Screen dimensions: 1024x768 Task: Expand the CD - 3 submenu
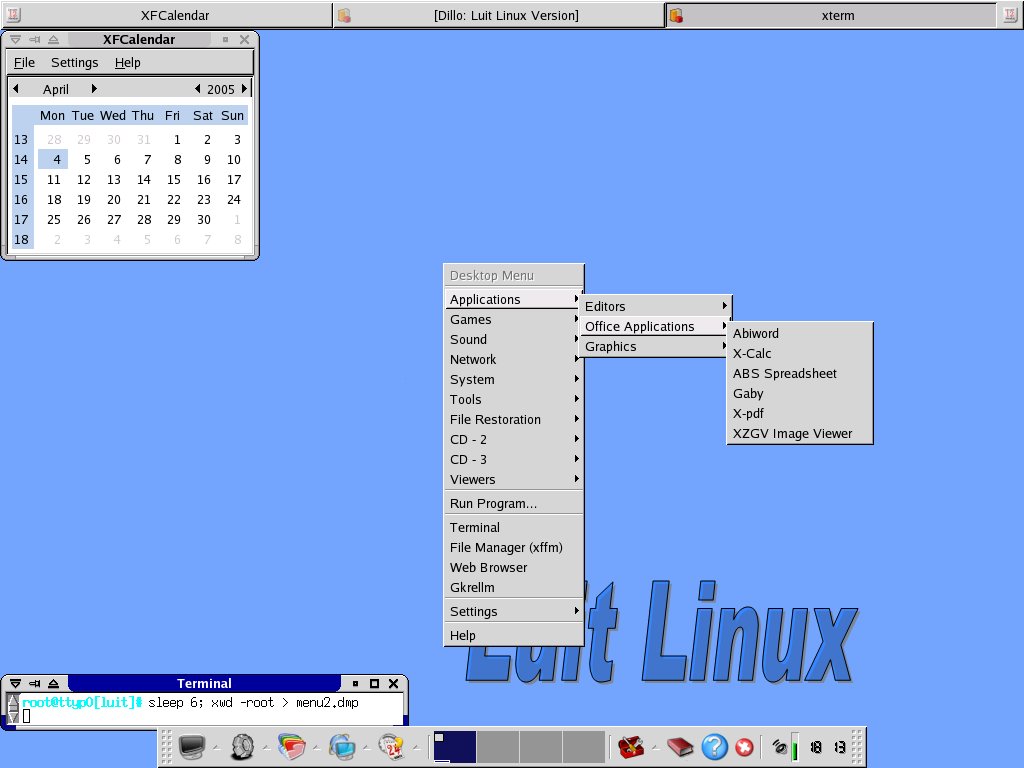(x=513, y=460)
